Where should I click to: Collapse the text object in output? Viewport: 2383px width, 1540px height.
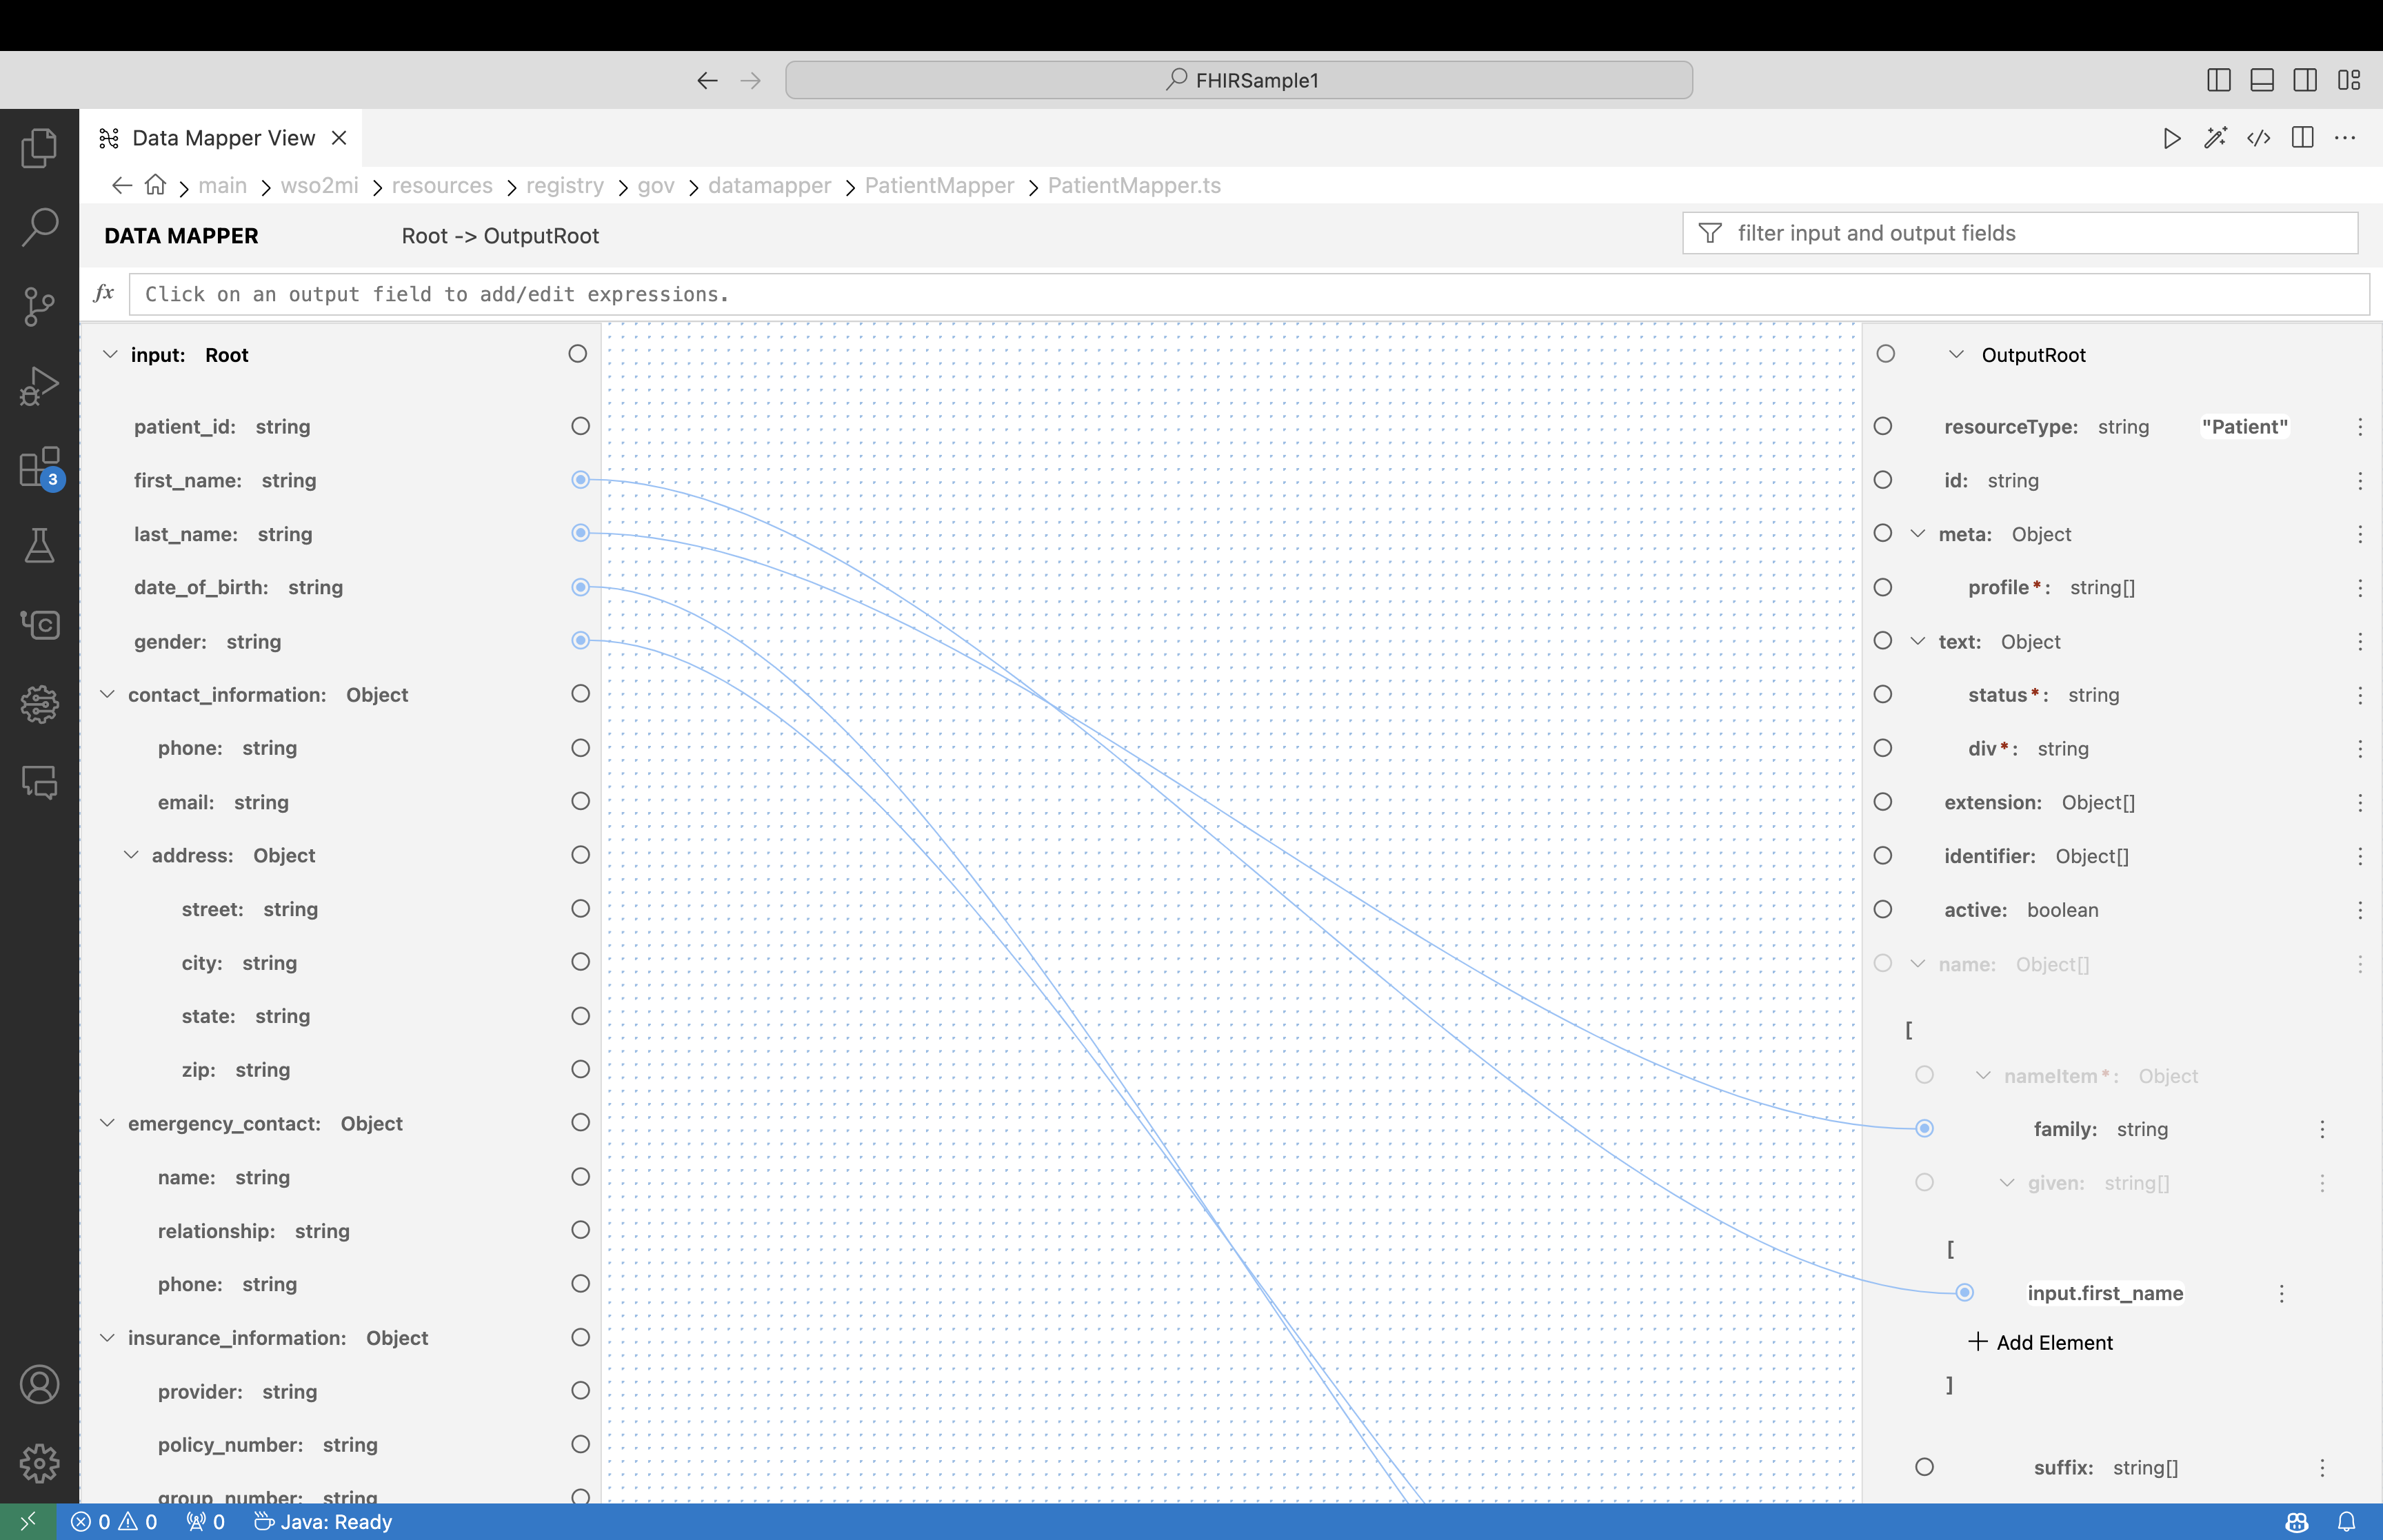[1918, 641]
